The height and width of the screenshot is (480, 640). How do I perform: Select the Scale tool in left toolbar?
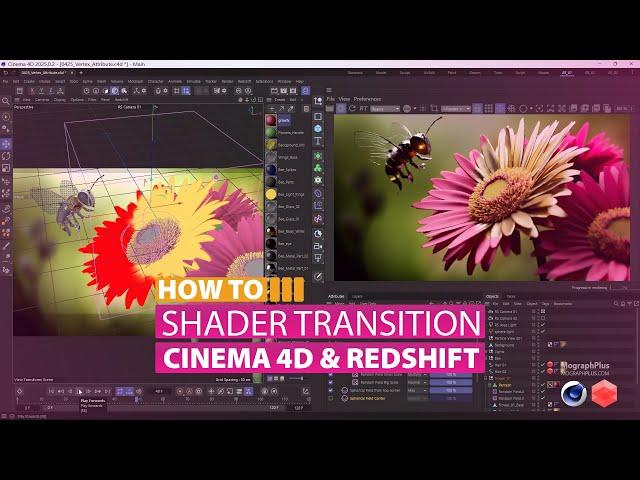tap(6, 168)
